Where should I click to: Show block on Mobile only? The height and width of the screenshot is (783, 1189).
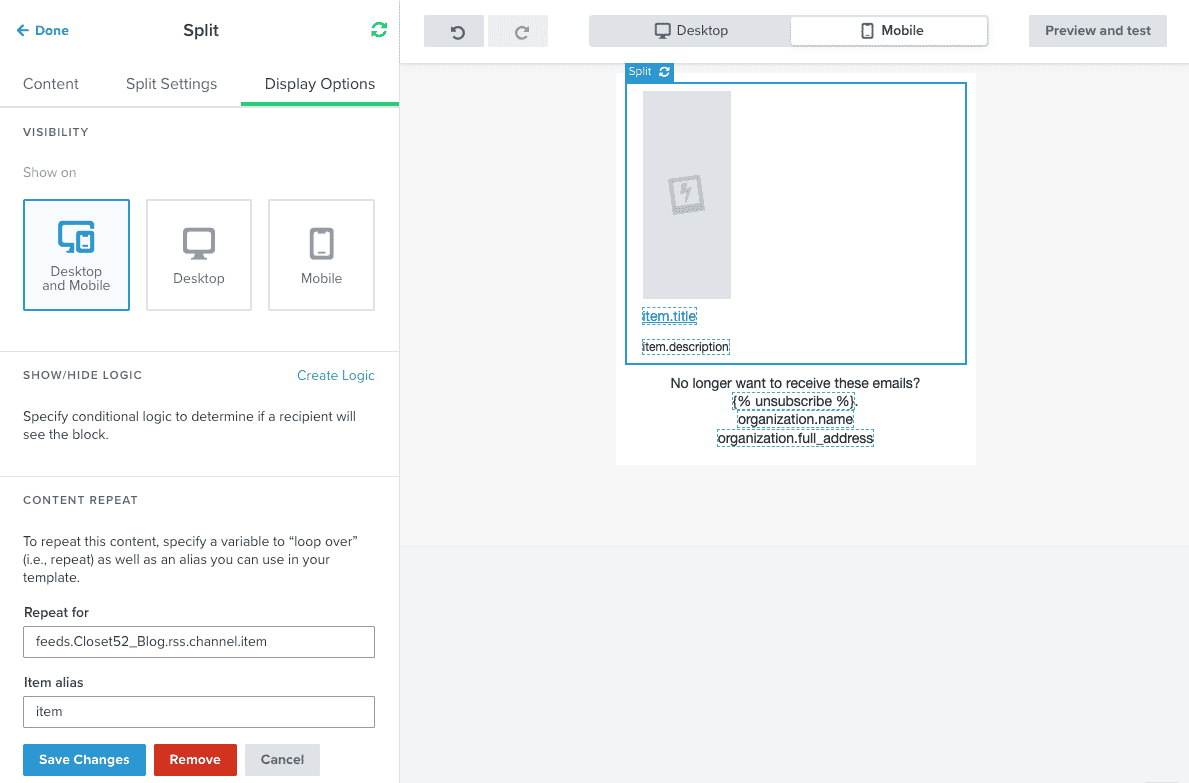321,255
